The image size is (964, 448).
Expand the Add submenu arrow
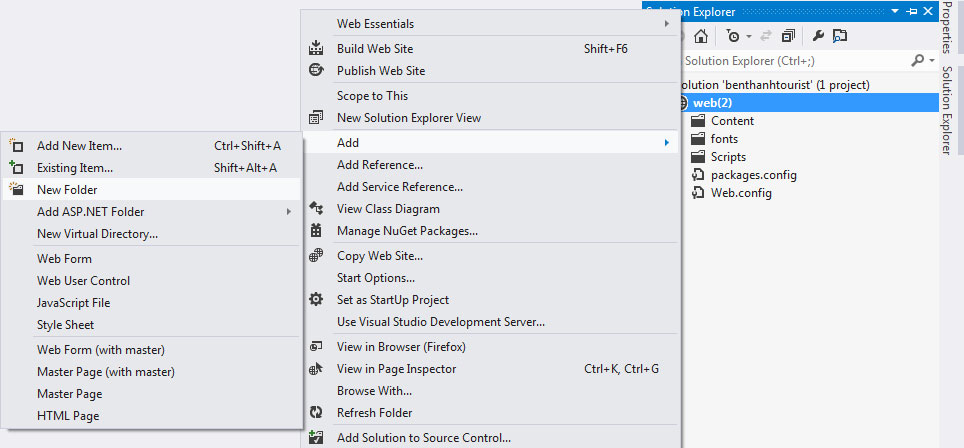666,143
